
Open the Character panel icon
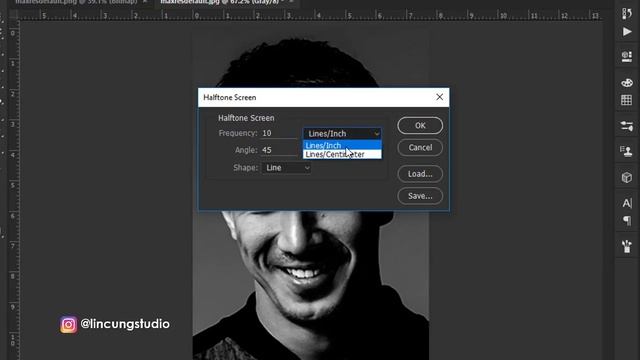coord(627,203)
